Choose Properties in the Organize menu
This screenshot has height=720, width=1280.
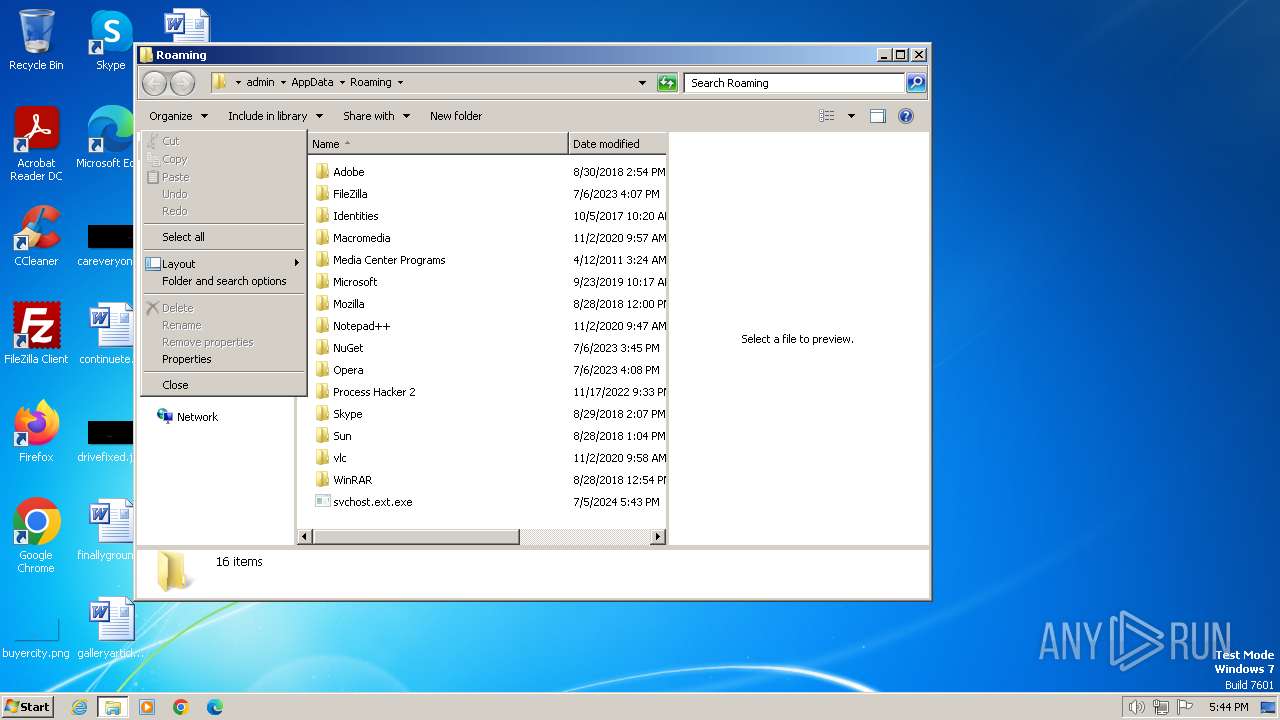tap(187, 359)
